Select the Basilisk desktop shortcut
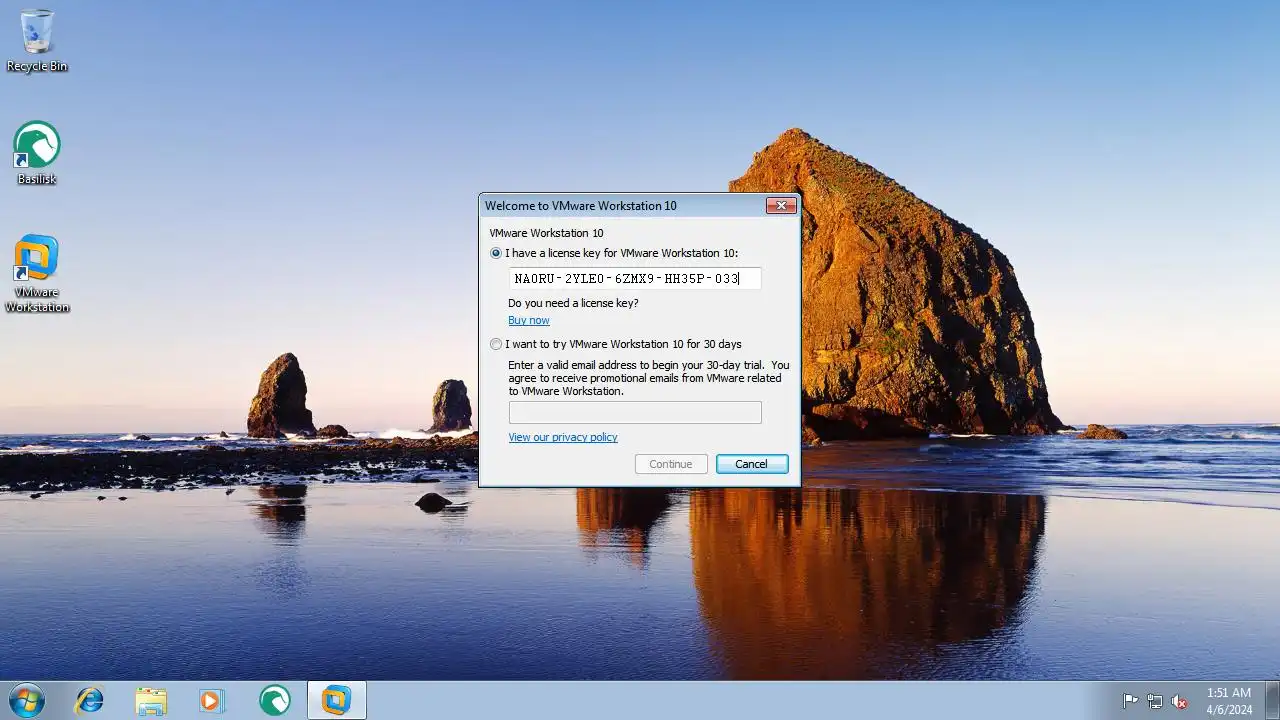The image size is (1280, 720). pos(37,153)
